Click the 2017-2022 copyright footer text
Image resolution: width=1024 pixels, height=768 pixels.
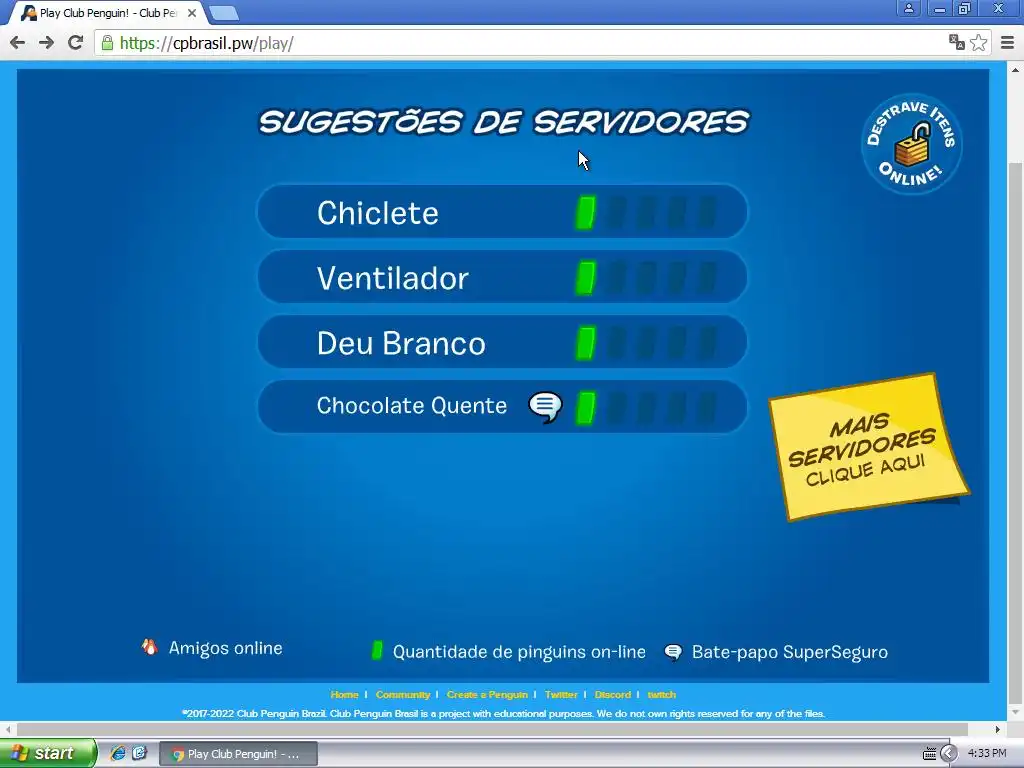pos(503,713)
